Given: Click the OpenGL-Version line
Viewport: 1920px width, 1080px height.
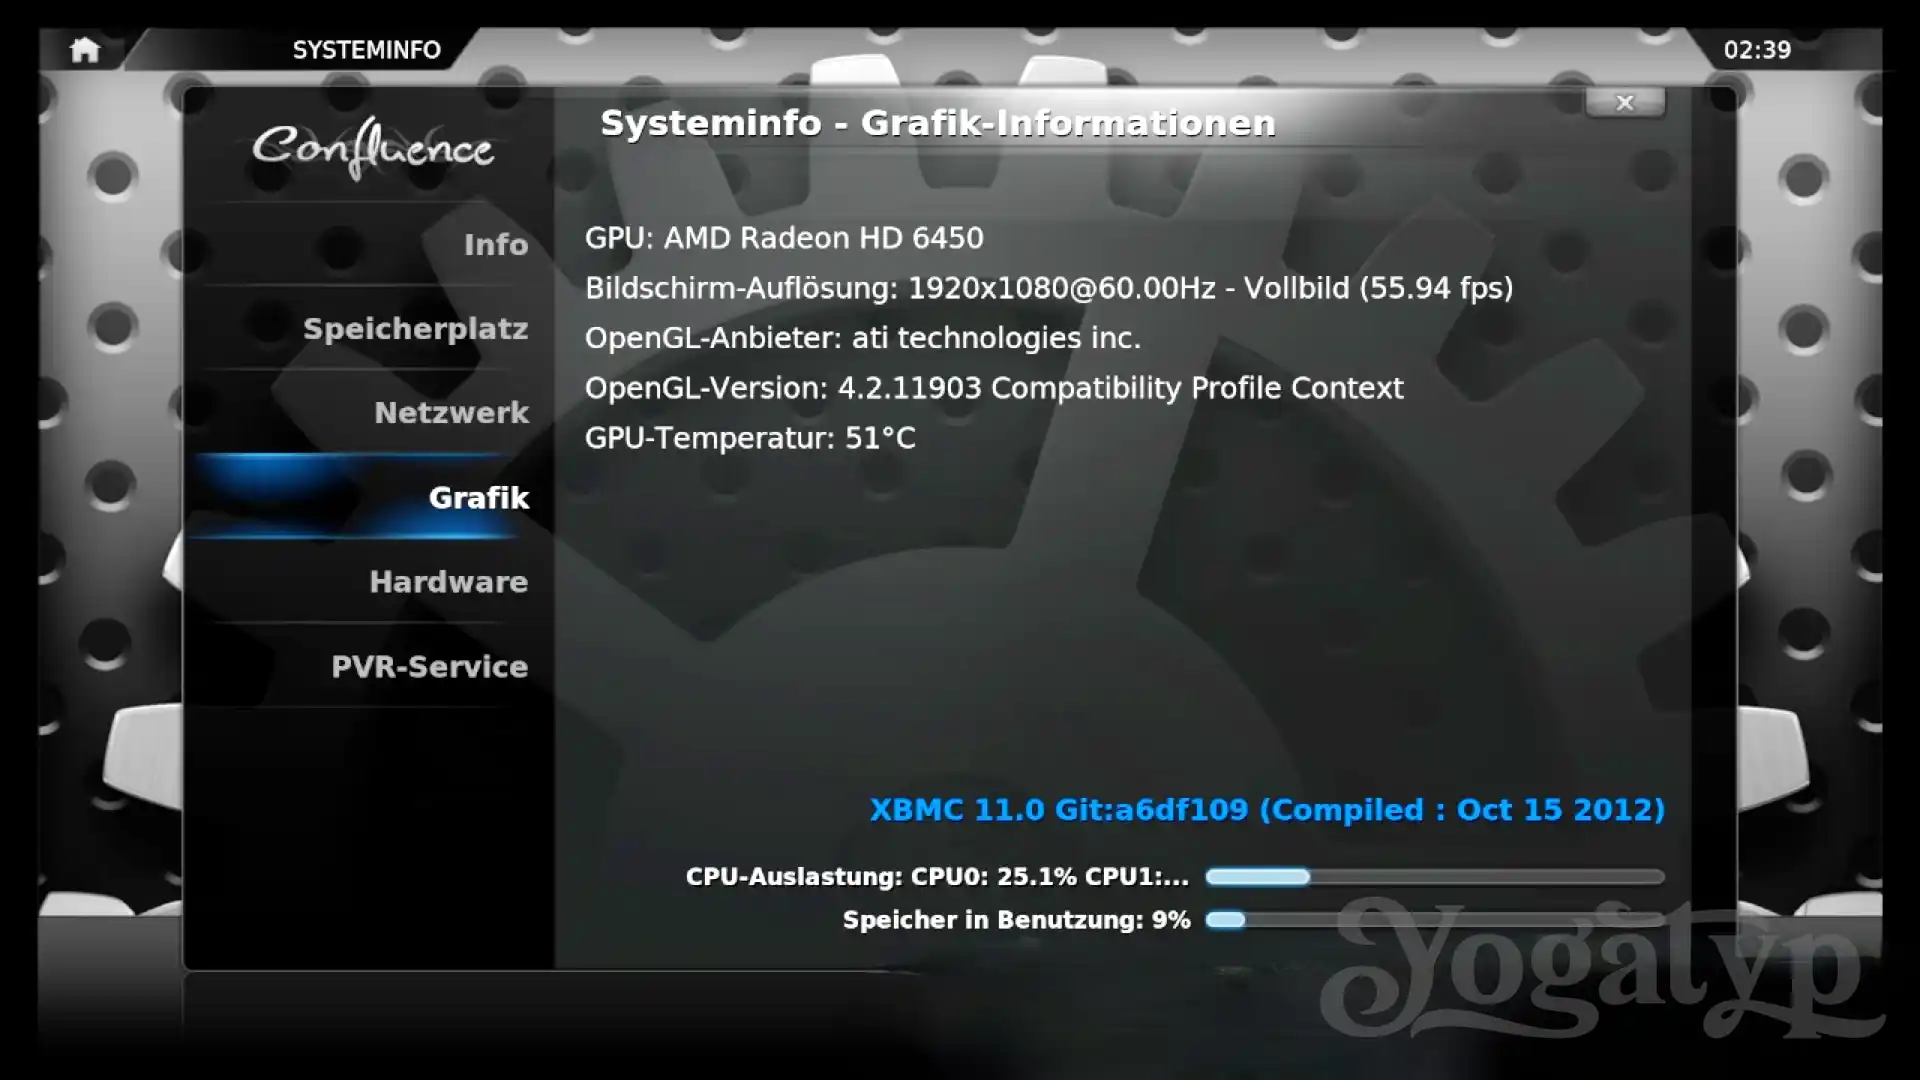Looking at the screenshot, I should tap(994, 388).
